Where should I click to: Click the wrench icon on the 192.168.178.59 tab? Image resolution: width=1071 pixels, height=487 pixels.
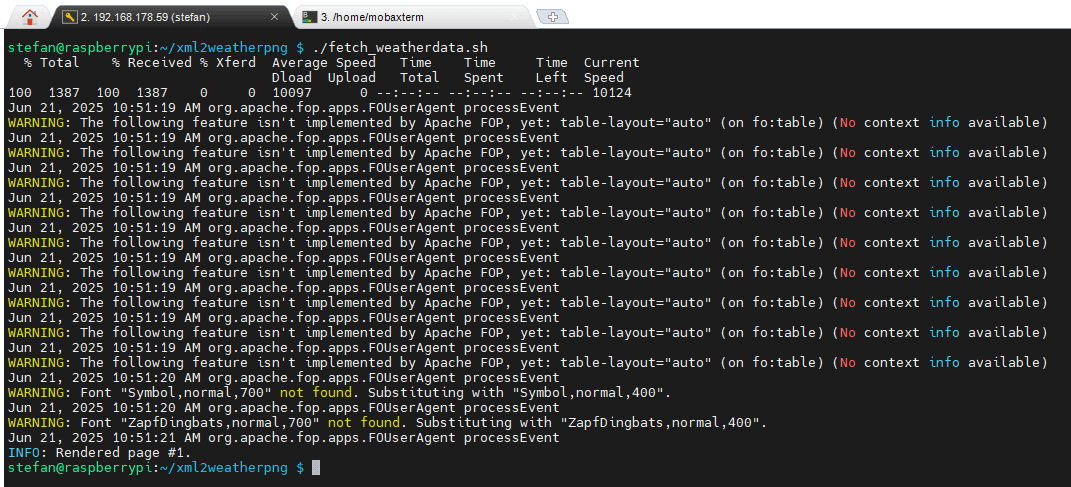(70, 17)
